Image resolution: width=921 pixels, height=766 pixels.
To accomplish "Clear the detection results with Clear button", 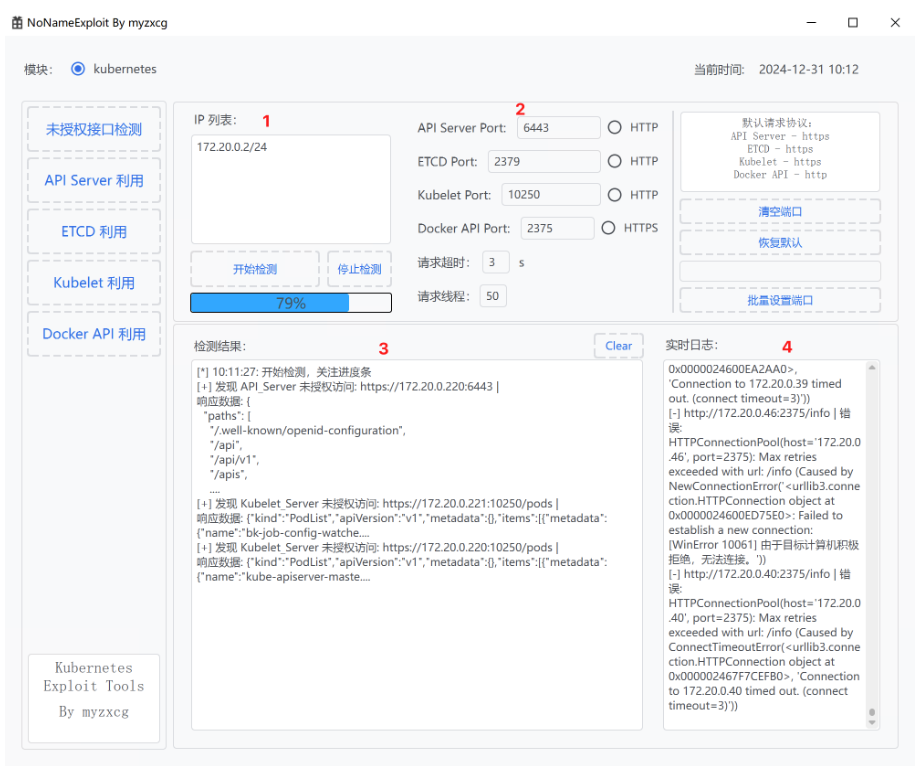I will click(x=619, y=346).
